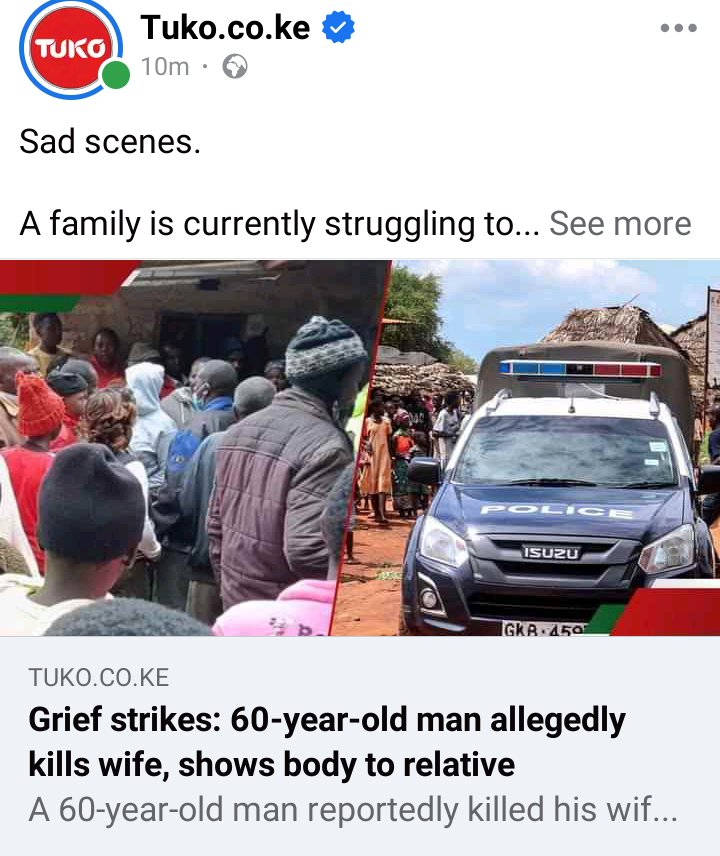Click the vehicle GKA license plate
The image size is (720, 856).
pyautogui.click(x=544, y=629)
